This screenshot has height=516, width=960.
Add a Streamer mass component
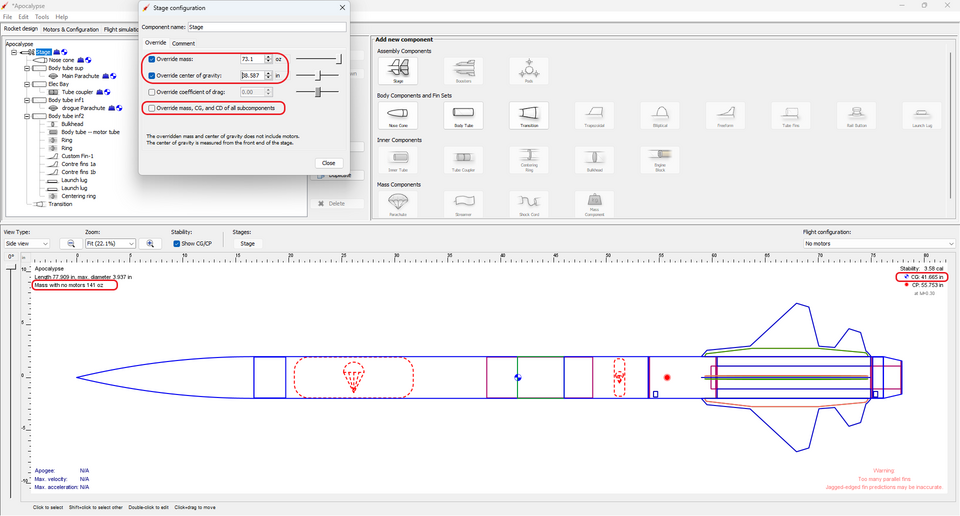tap(463, 204)
